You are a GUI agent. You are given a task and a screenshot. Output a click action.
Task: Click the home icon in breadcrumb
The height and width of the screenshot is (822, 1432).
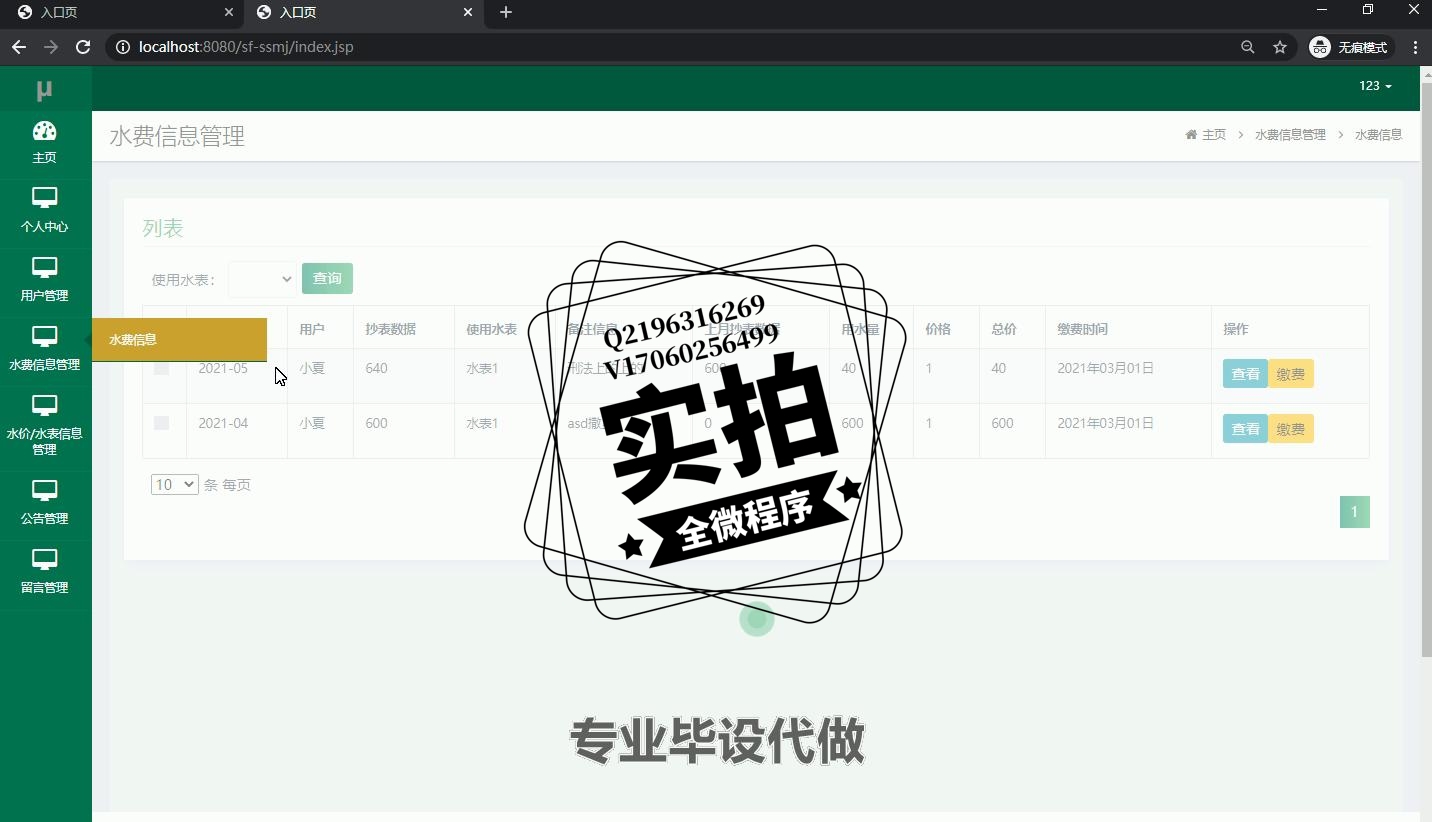coord(1191,134)
